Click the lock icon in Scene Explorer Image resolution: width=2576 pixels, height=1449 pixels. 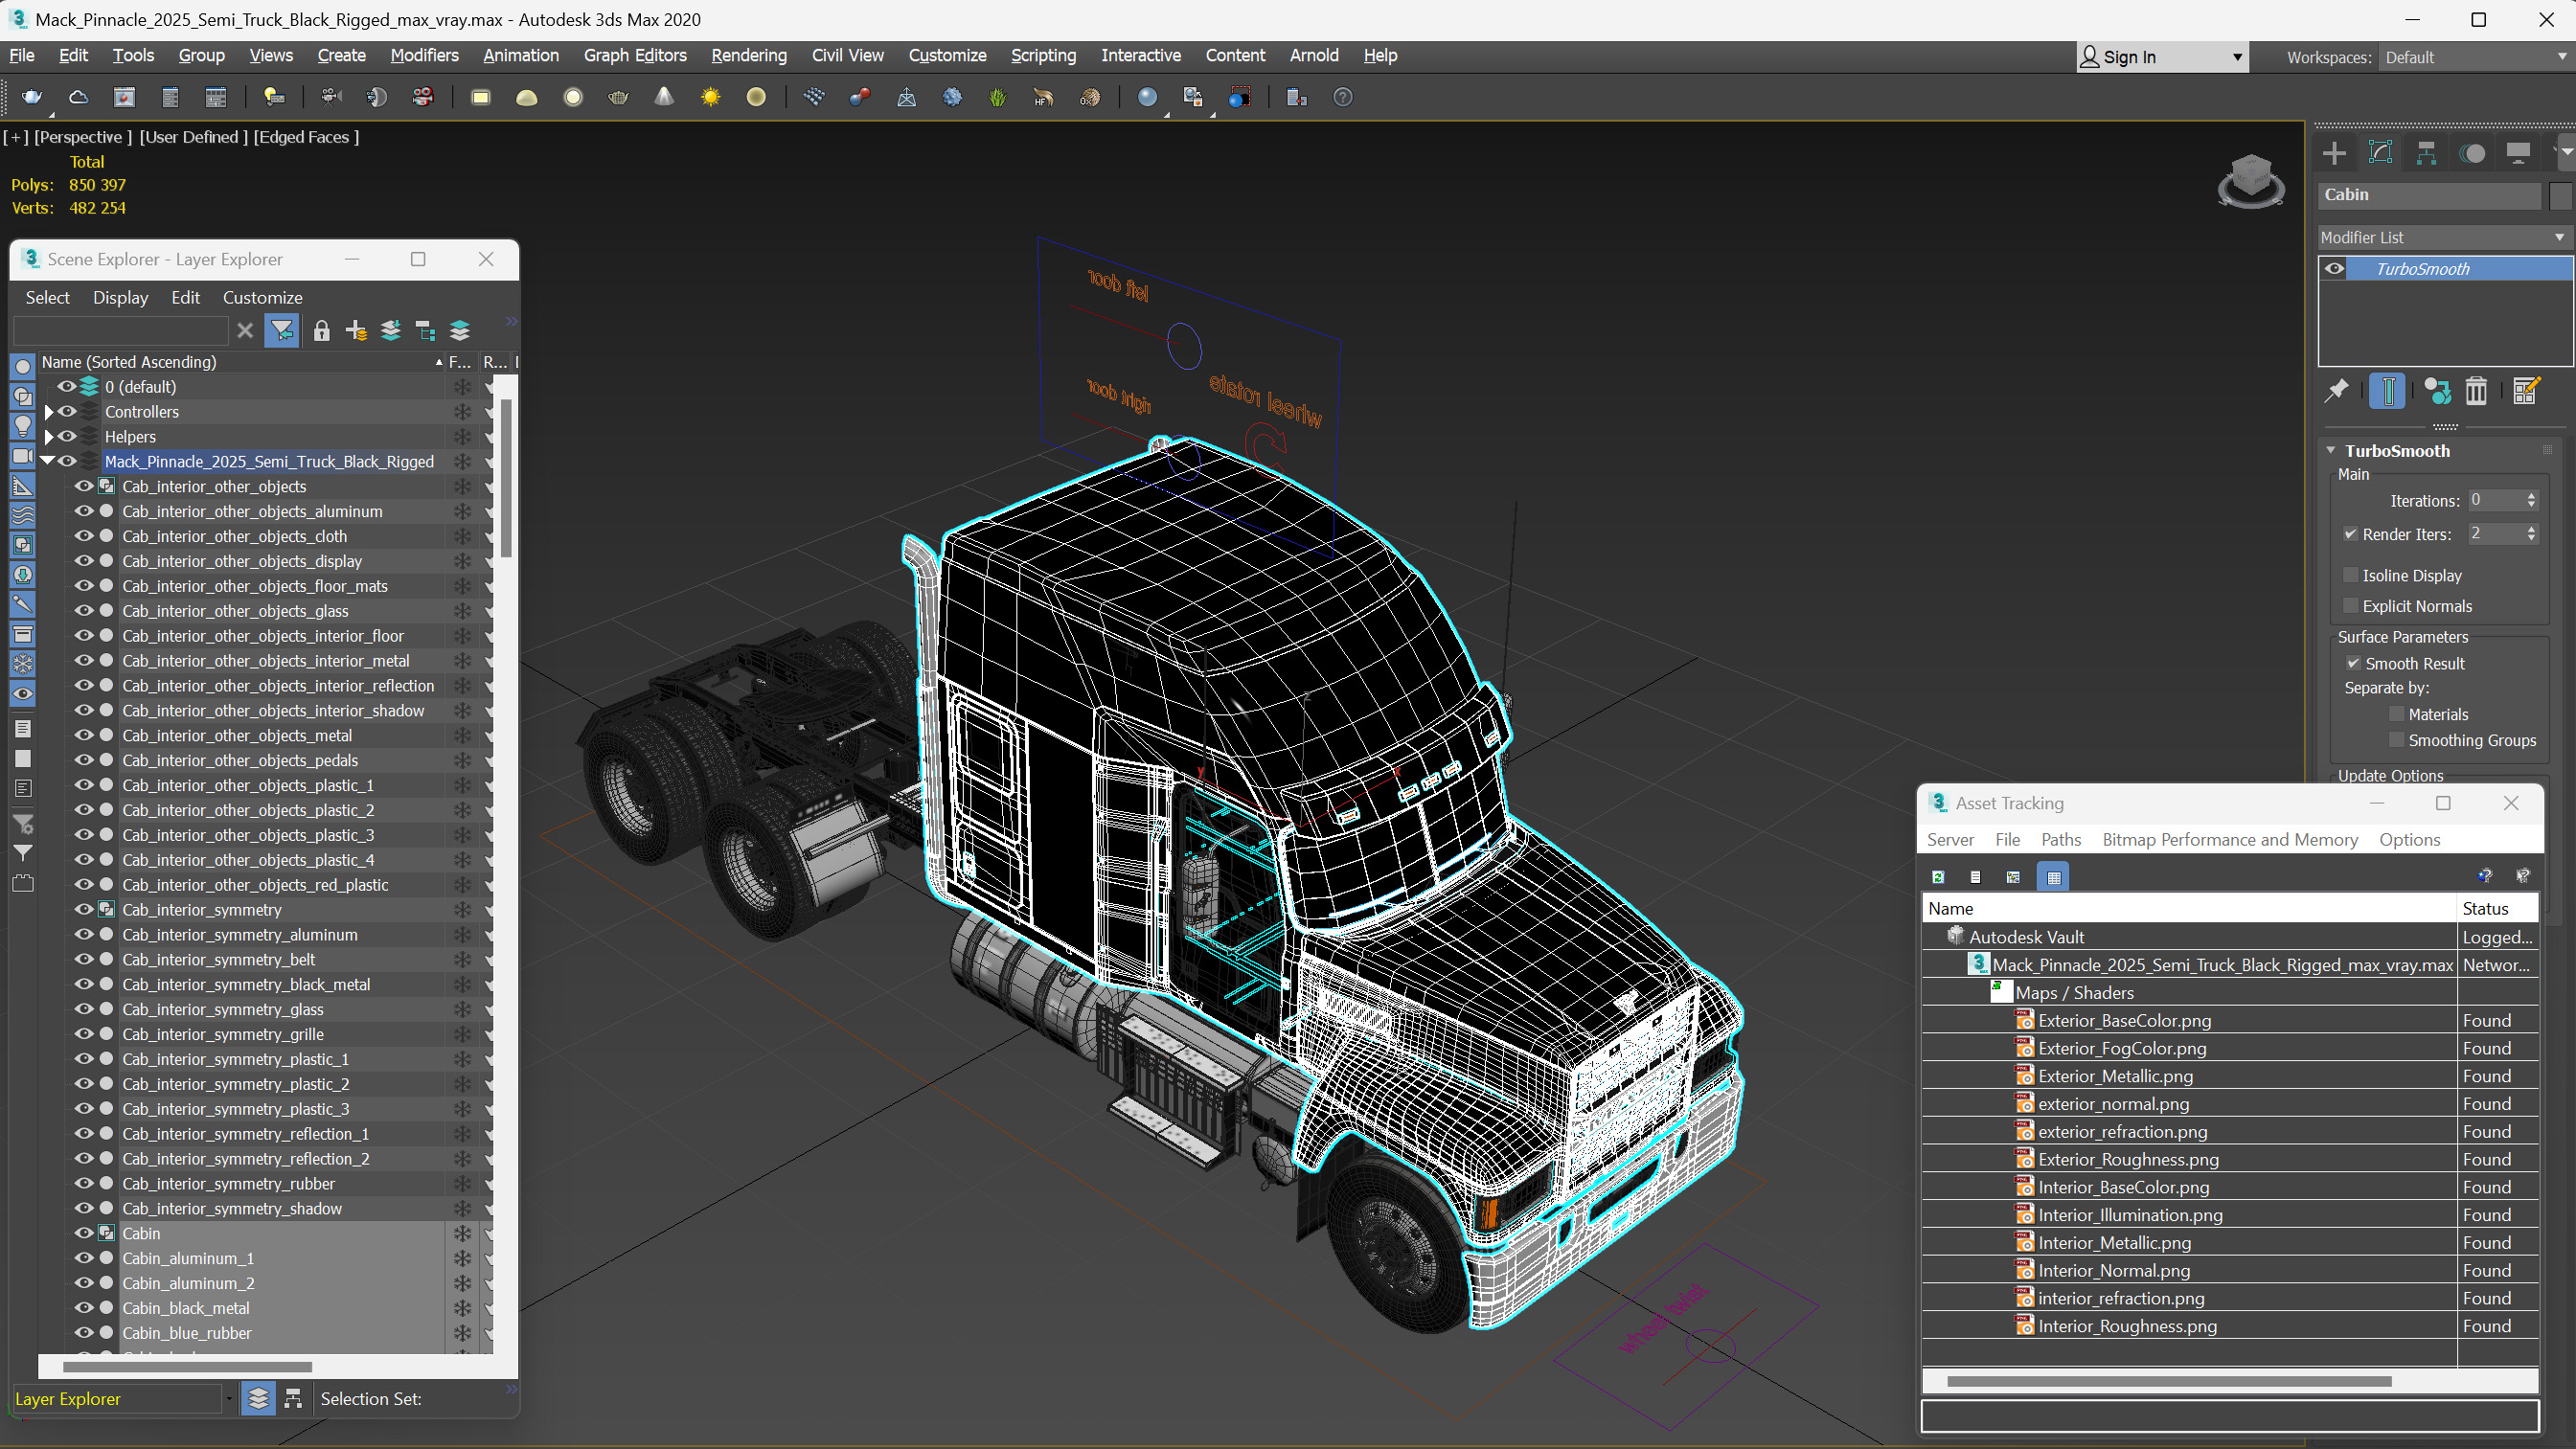click(x=321, y=331)
